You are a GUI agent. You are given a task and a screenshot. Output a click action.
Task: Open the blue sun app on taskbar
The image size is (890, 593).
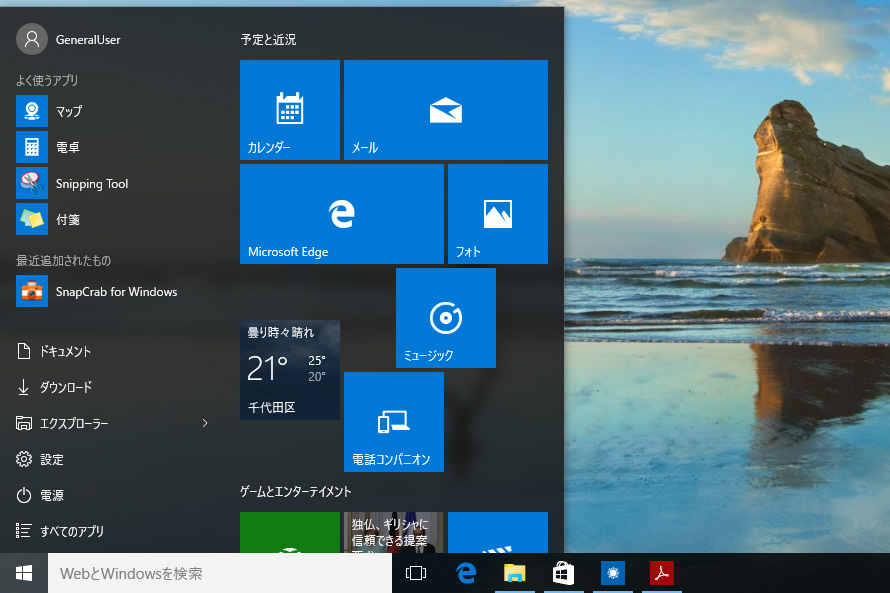pos(613,573)
